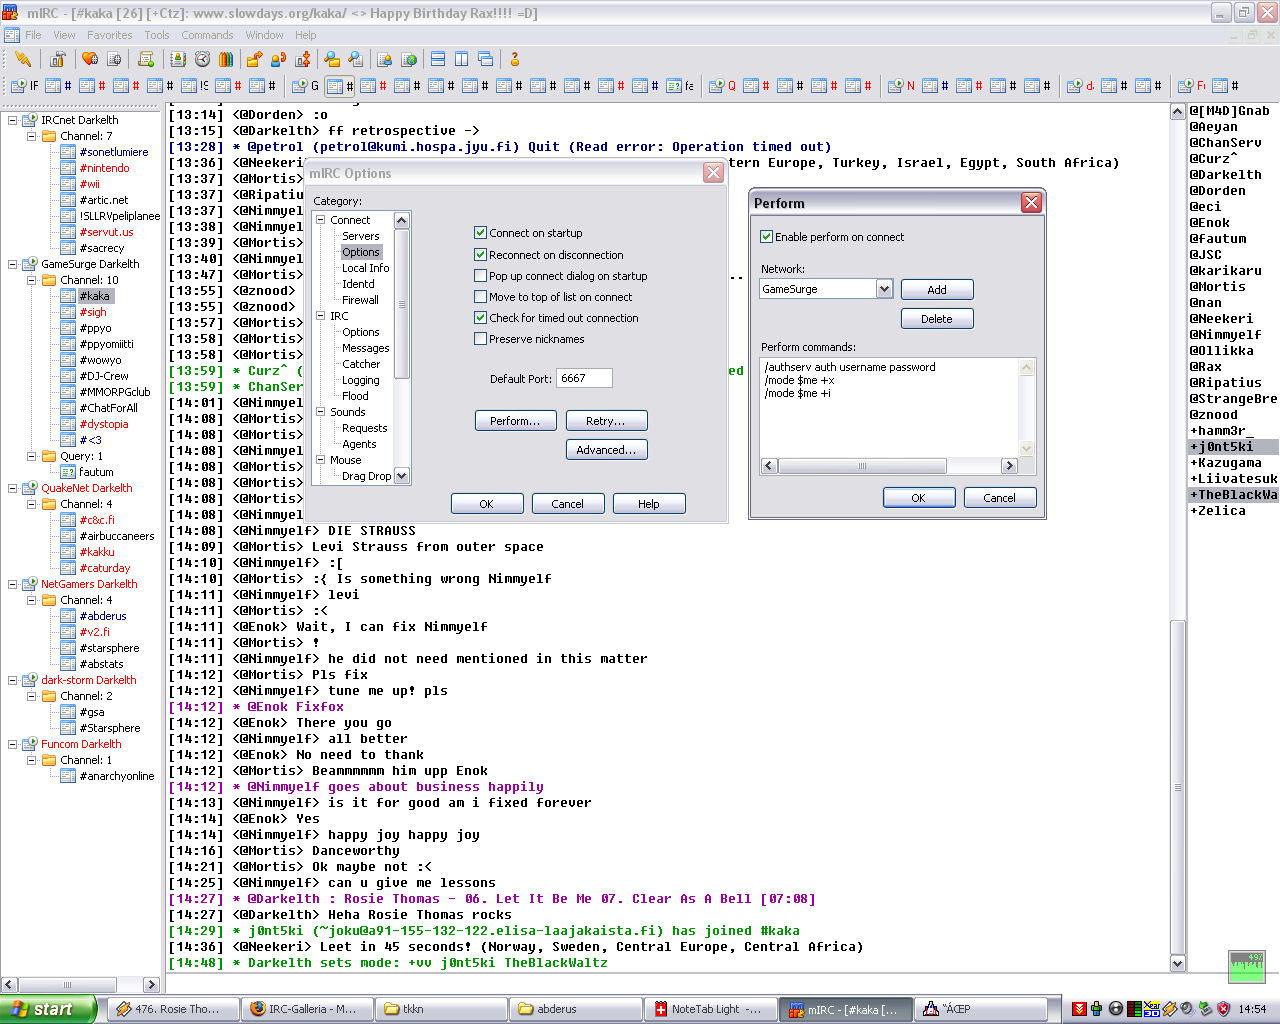The image size is (1280, 1024).
Task: Collapse the IRC category in options tree
Action: [321, 316]
